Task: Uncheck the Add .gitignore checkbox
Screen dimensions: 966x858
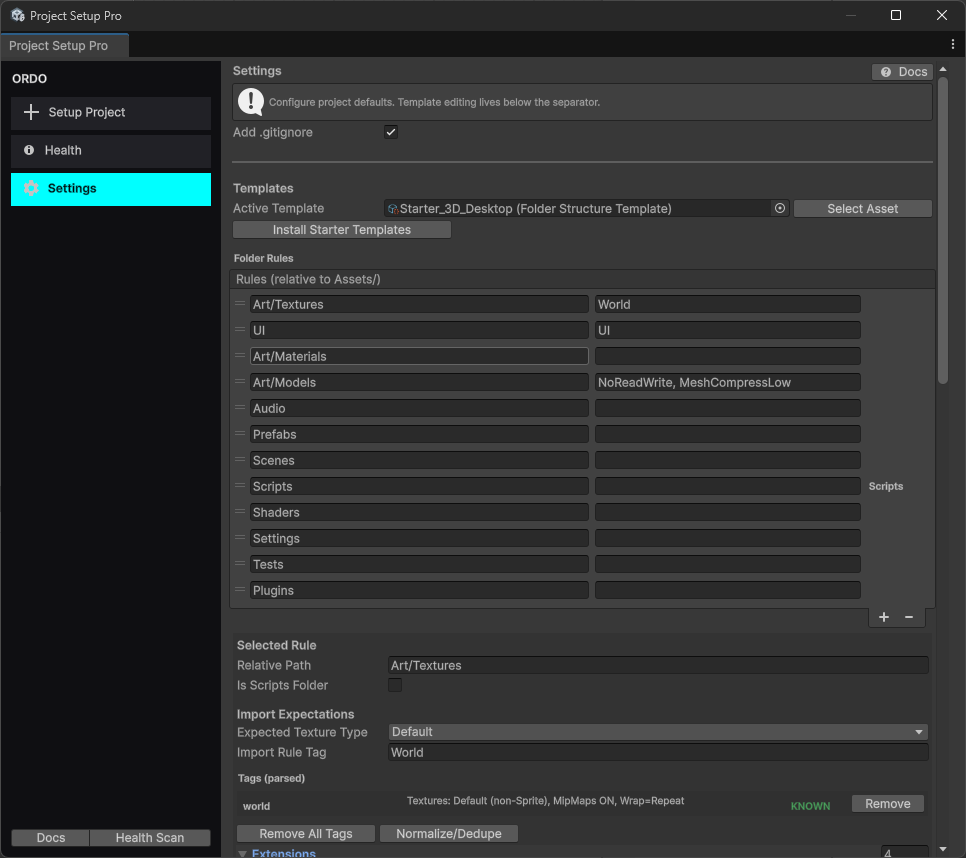Action: (x=391, y=132)
